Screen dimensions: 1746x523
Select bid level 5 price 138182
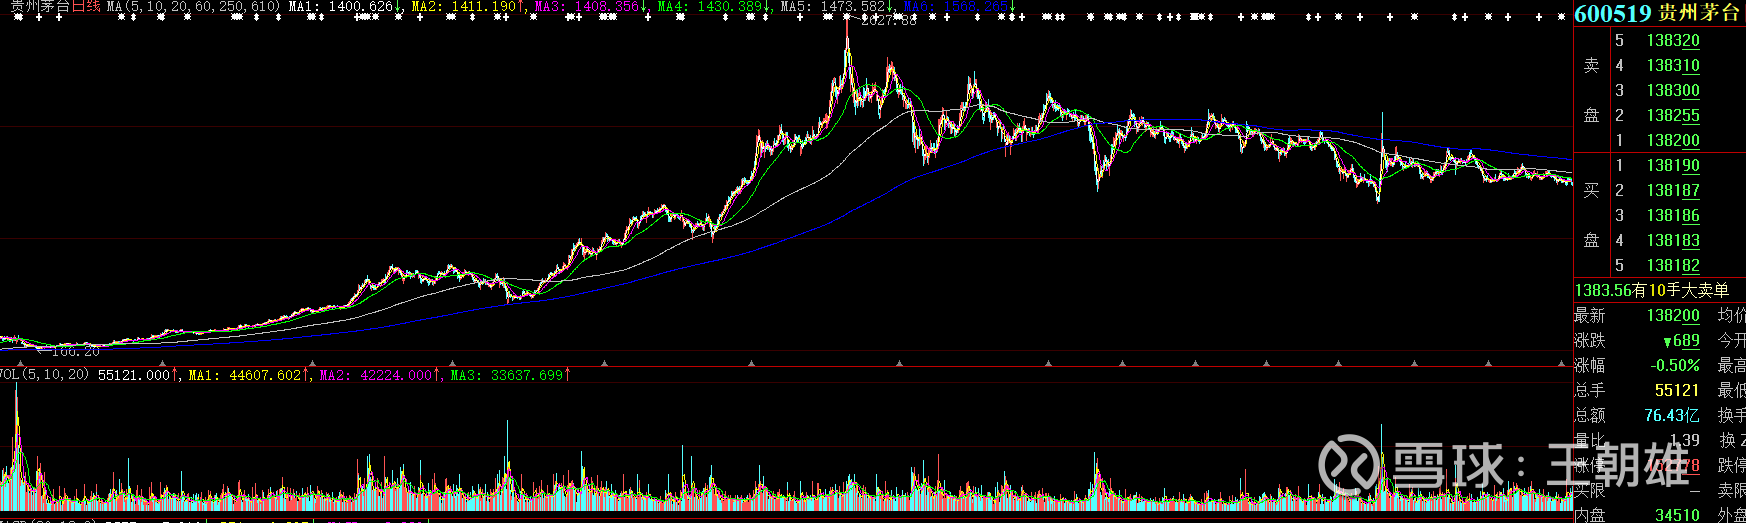[x=1673, y=266]
